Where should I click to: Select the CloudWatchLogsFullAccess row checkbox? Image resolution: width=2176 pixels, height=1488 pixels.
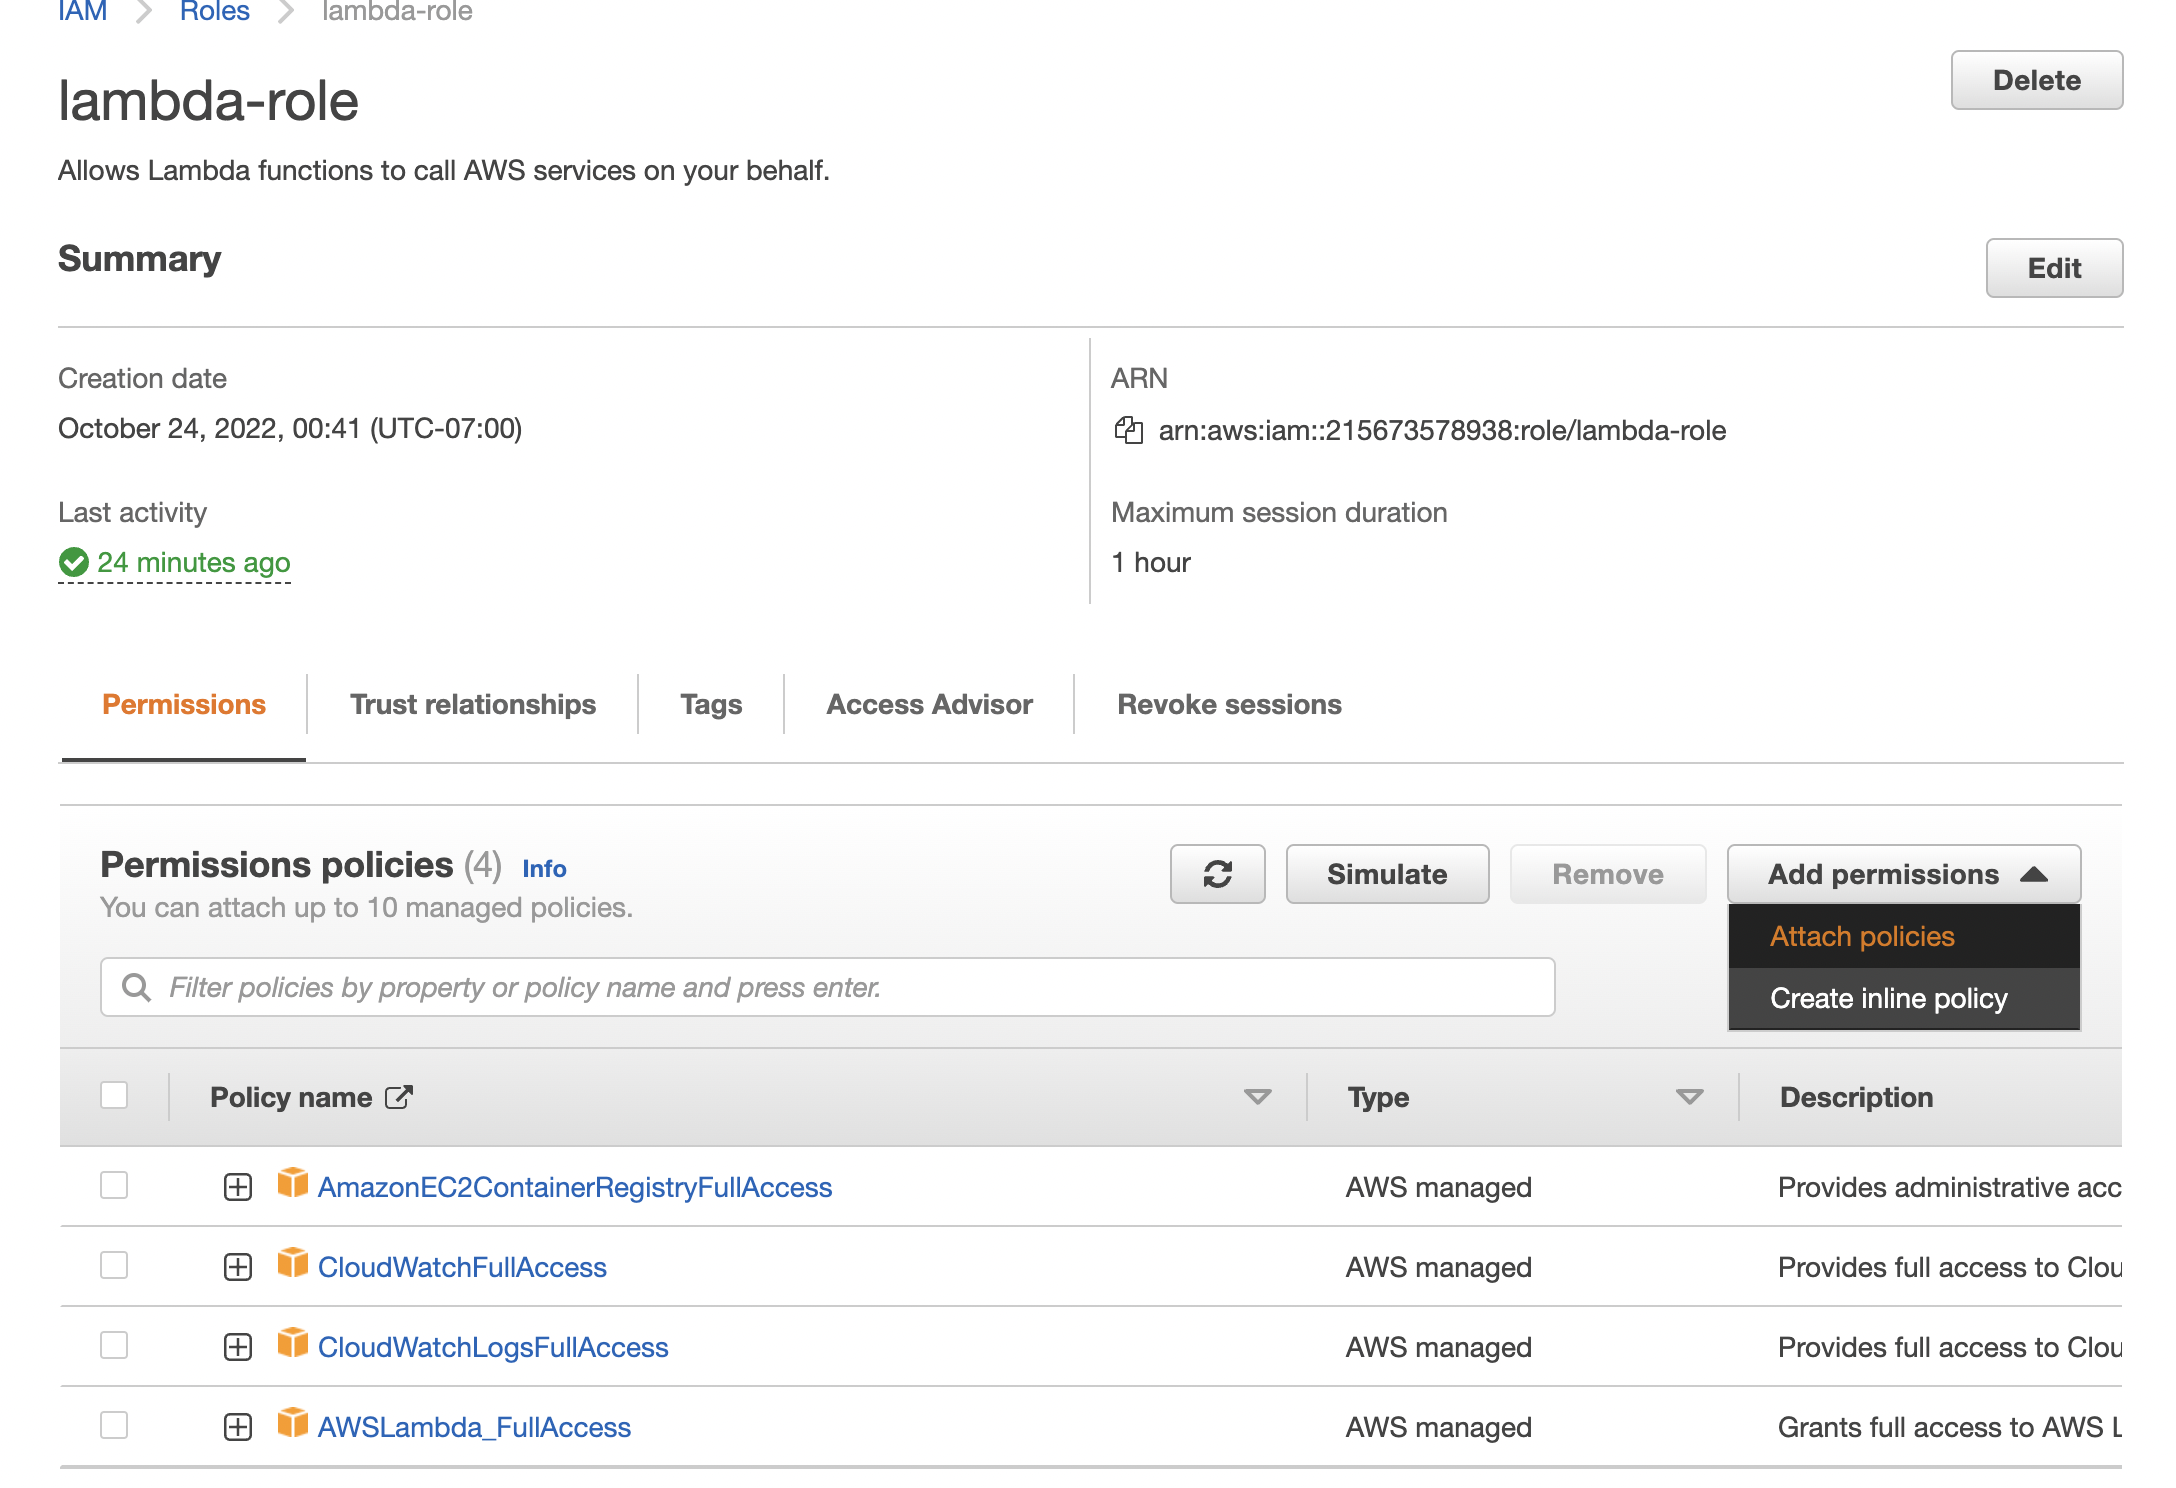pos(115,1345)
